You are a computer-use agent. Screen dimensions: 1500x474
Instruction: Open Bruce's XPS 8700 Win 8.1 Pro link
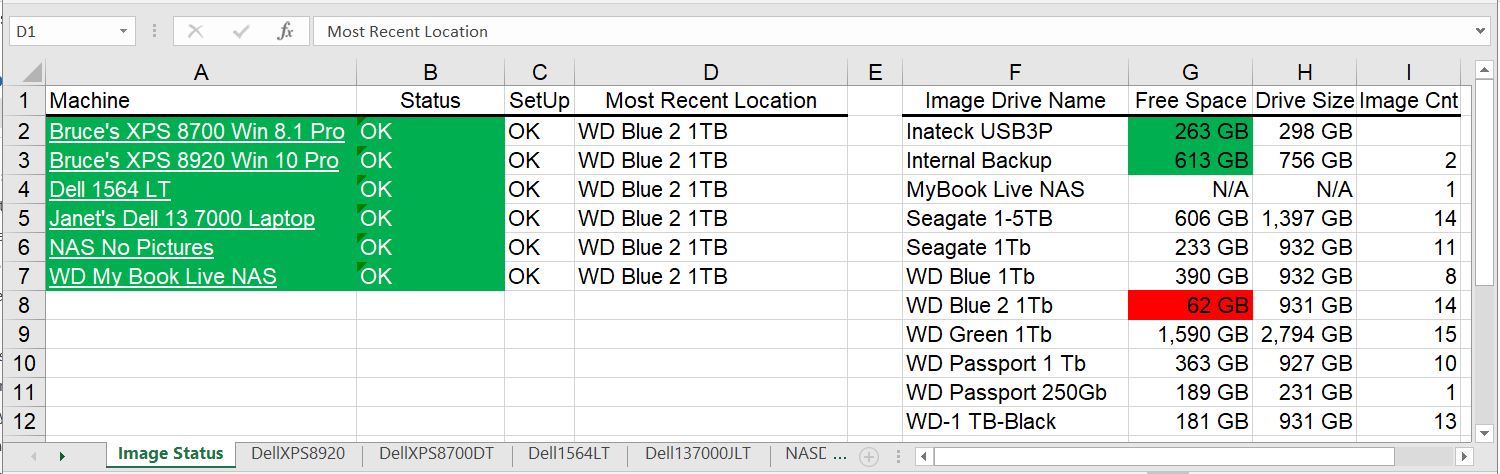click(197, 132)
